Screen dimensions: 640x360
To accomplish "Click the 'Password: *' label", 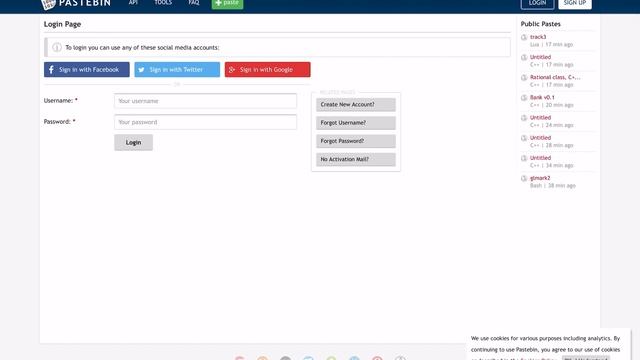I will pos(60,122).
